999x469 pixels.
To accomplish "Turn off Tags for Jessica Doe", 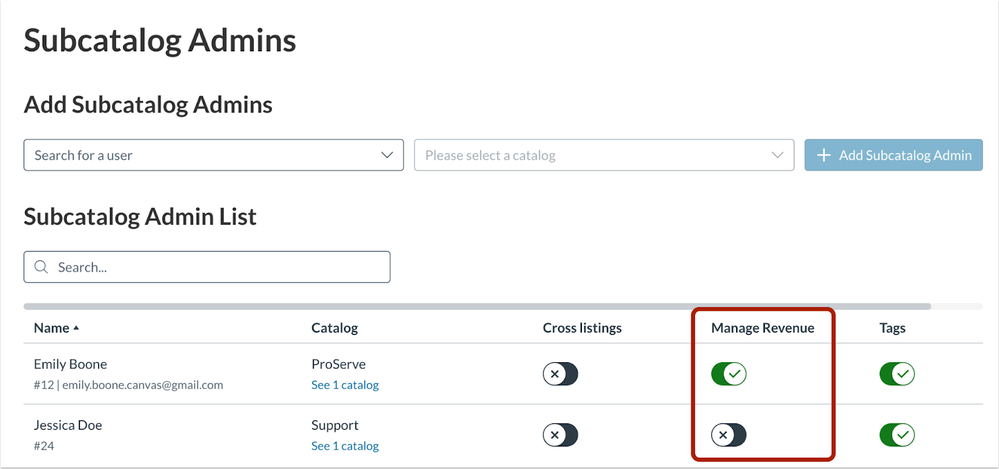I will [x=897, y=435].
